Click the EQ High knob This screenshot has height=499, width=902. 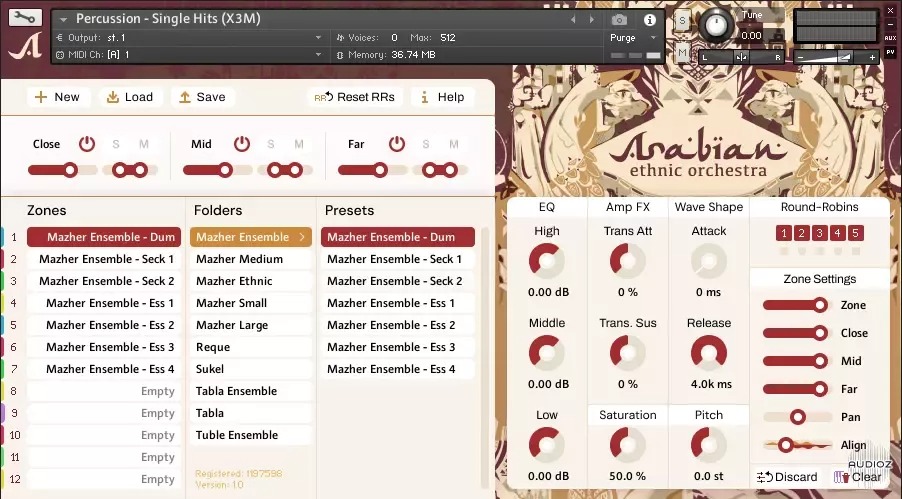click(546, 261)
